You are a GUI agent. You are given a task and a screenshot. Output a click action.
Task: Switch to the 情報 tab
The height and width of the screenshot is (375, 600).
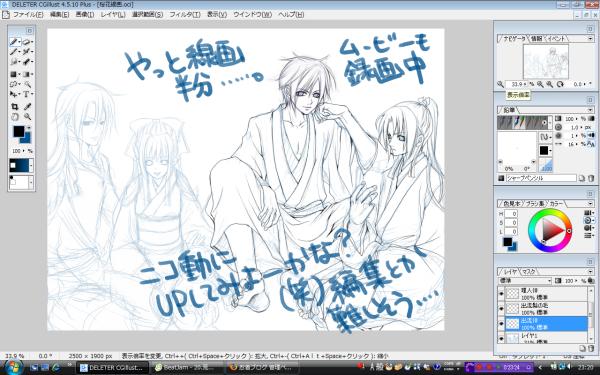click(537, 38)
